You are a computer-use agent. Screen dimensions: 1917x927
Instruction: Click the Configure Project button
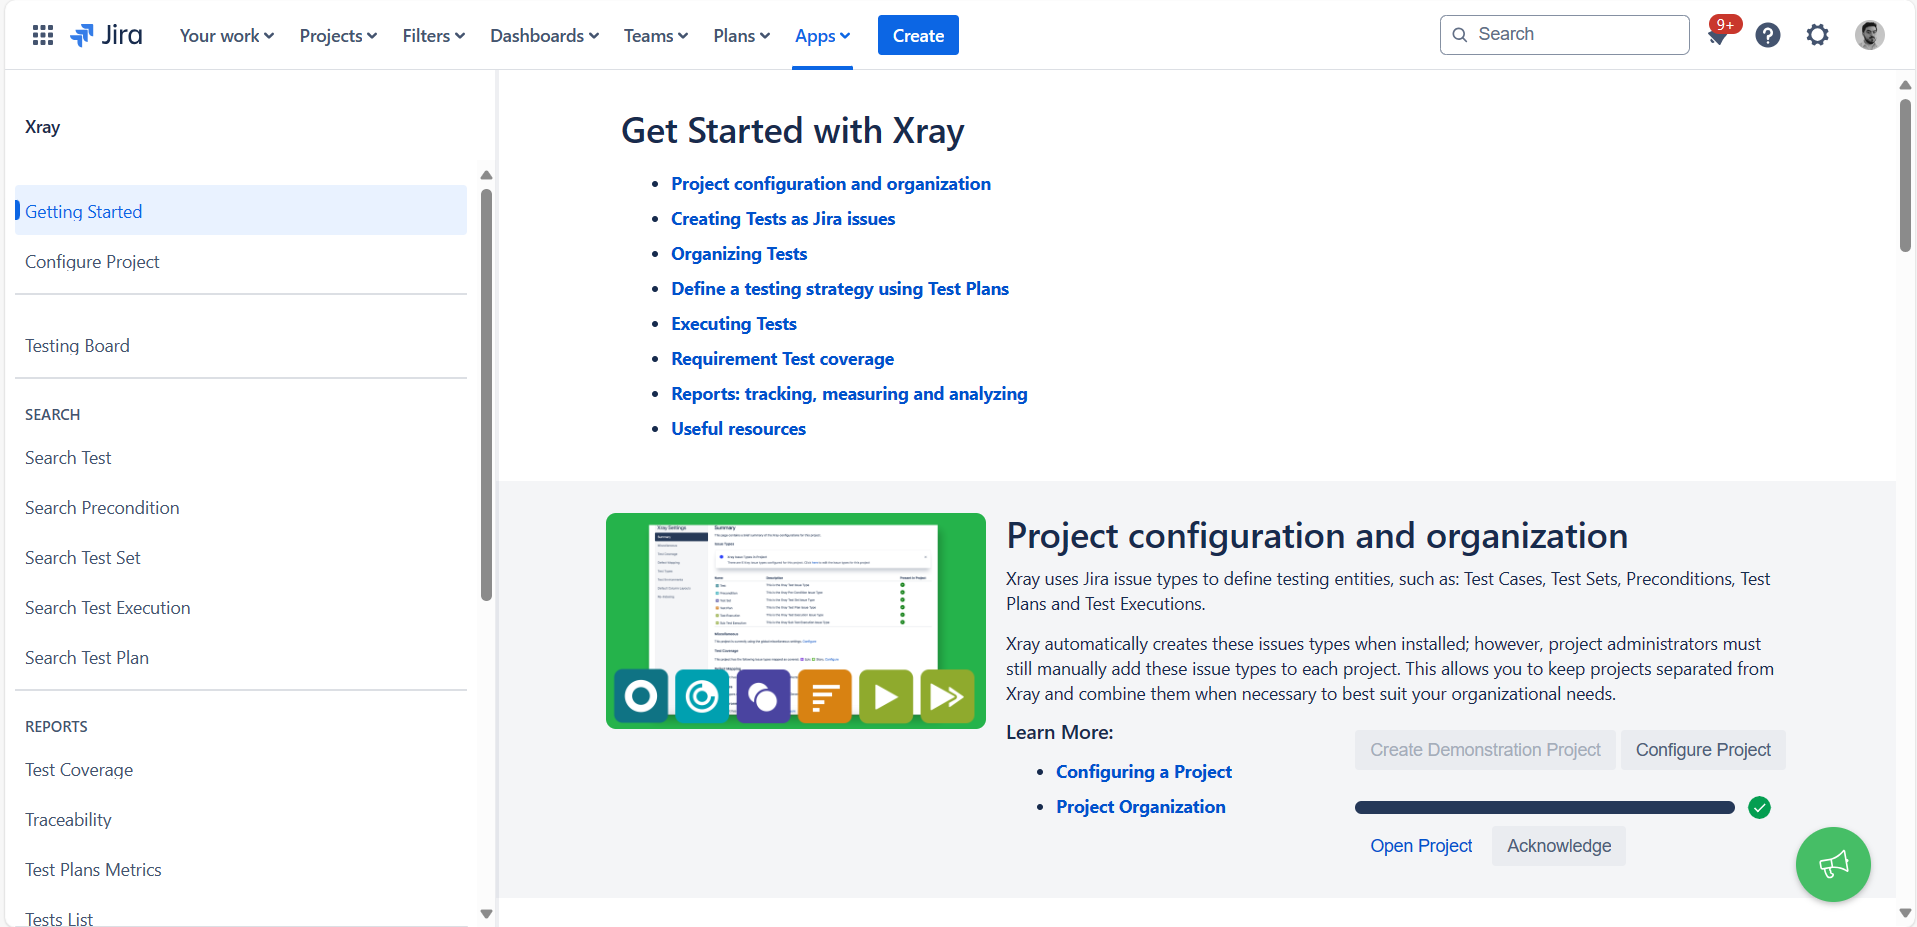tap(1703, 750)
